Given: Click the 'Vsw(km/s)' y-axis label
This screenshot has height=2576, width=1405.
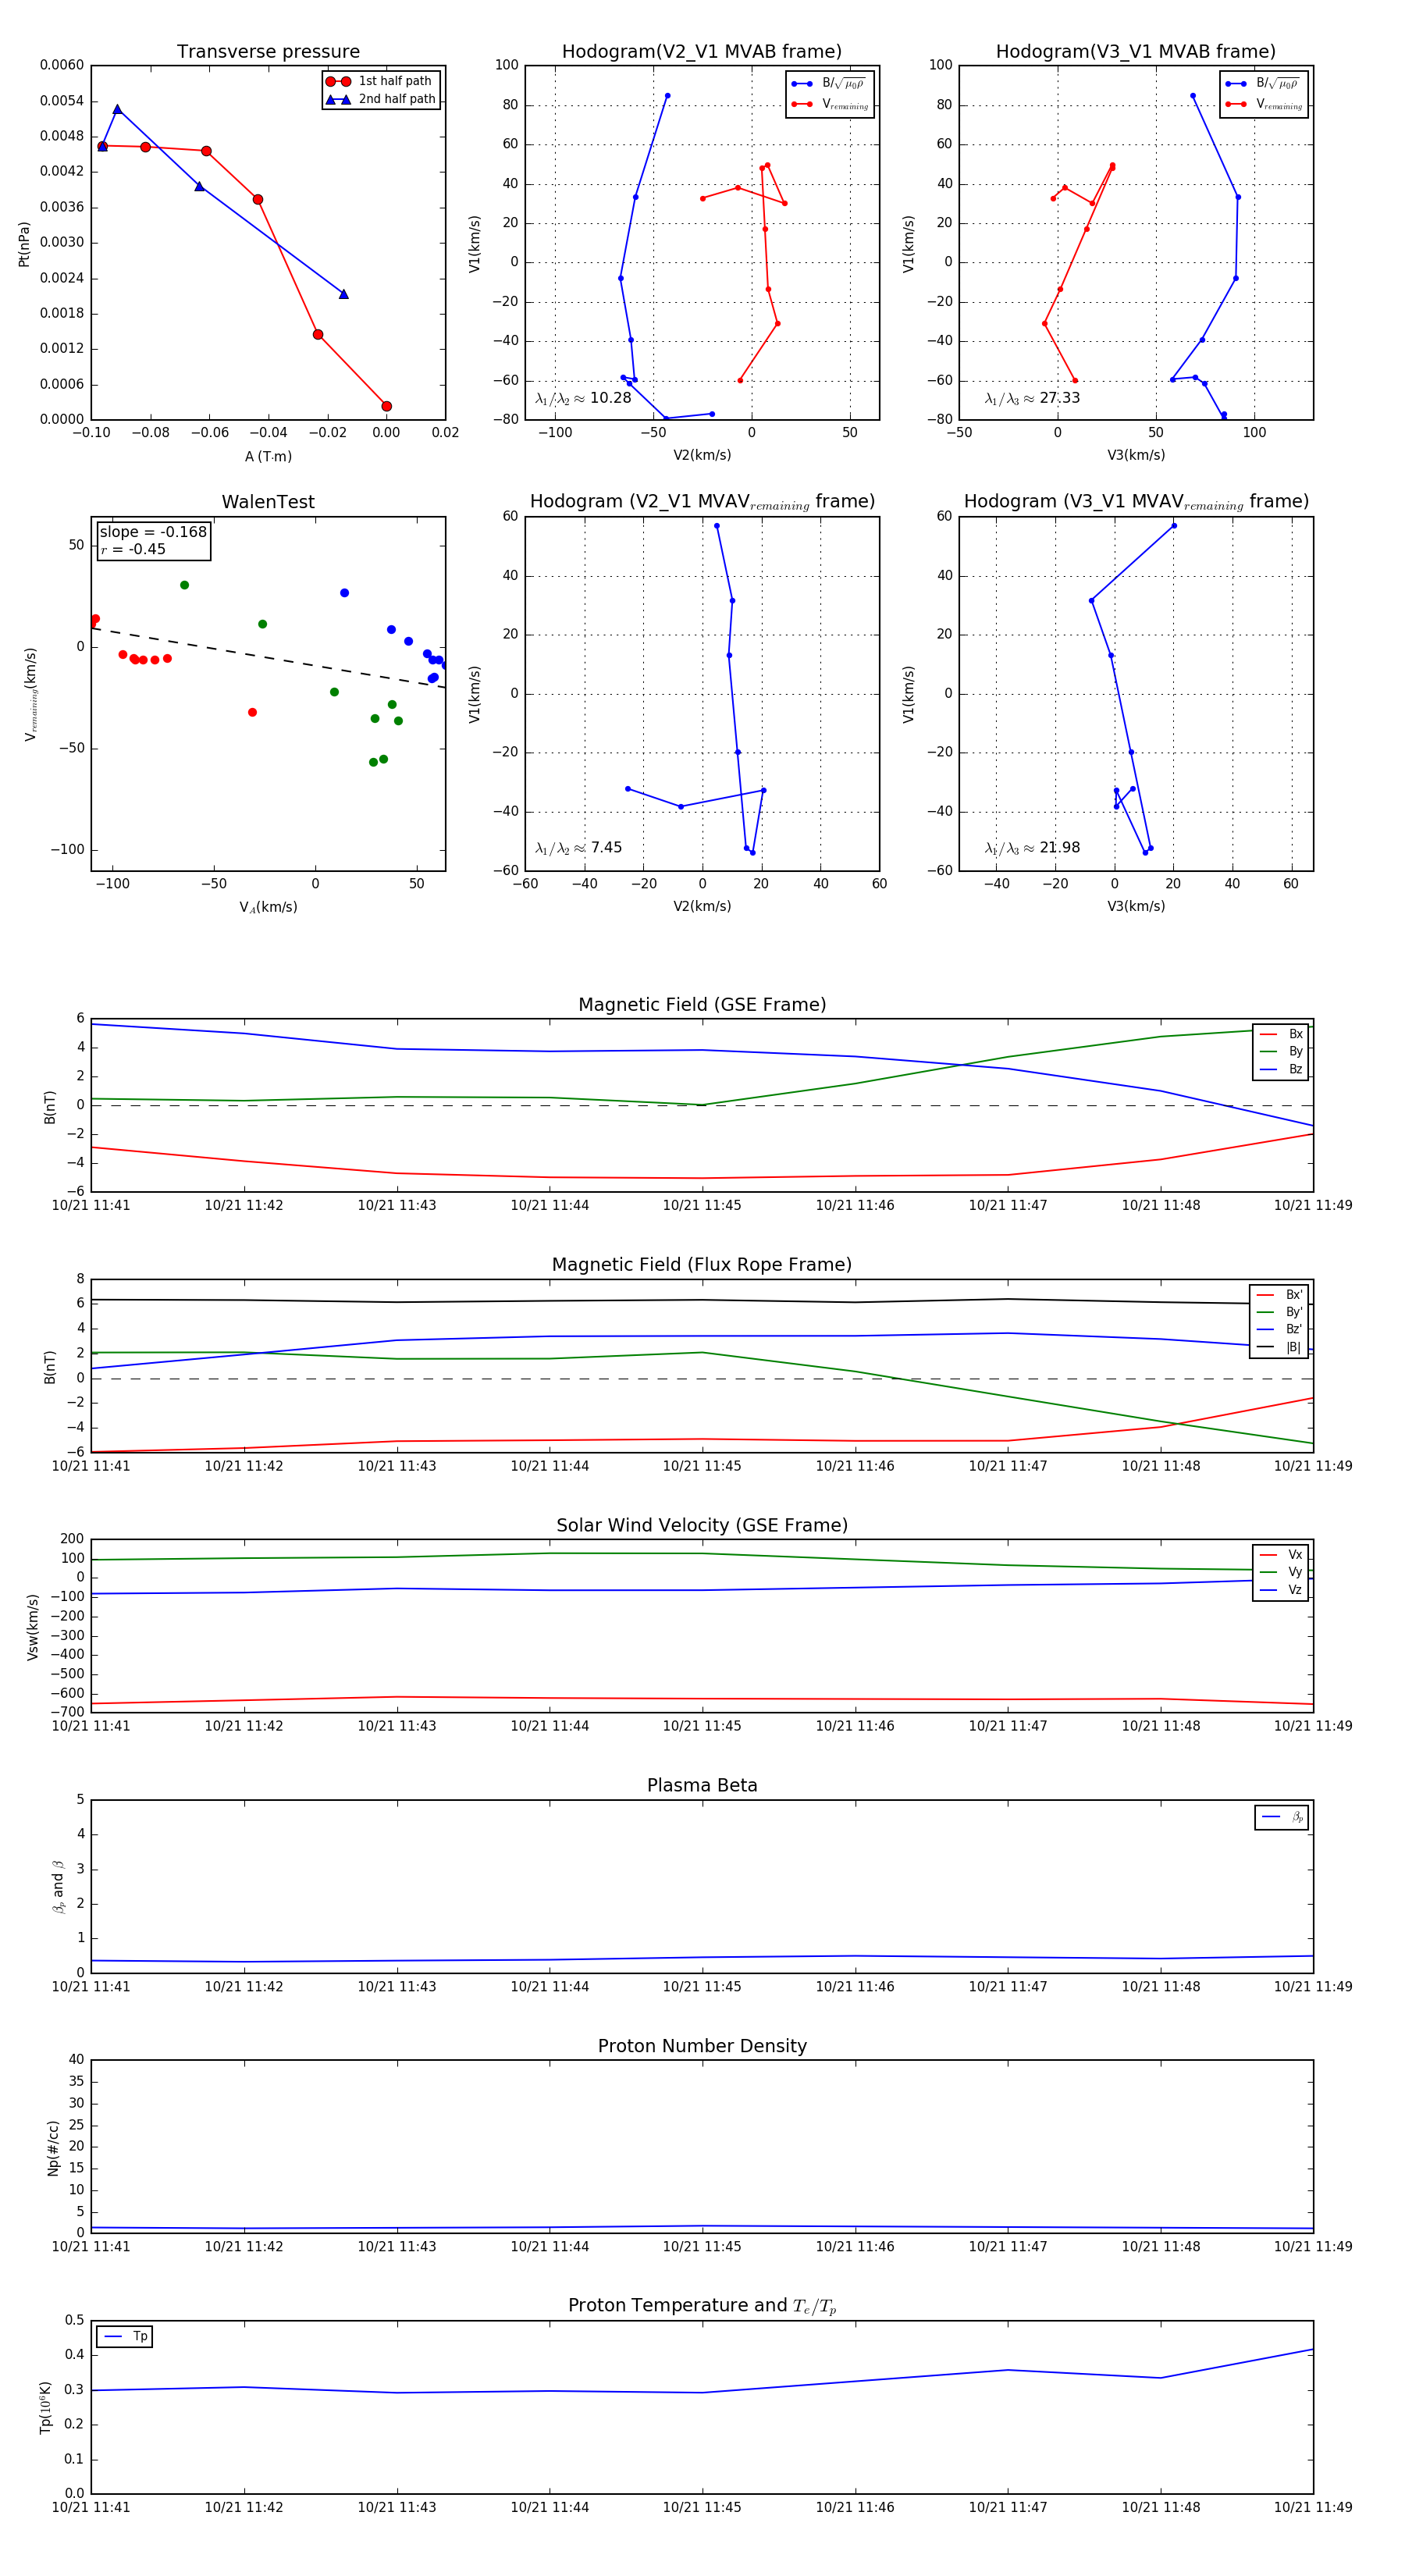Looking at the screenshot, I should (x=32, y=1627).
